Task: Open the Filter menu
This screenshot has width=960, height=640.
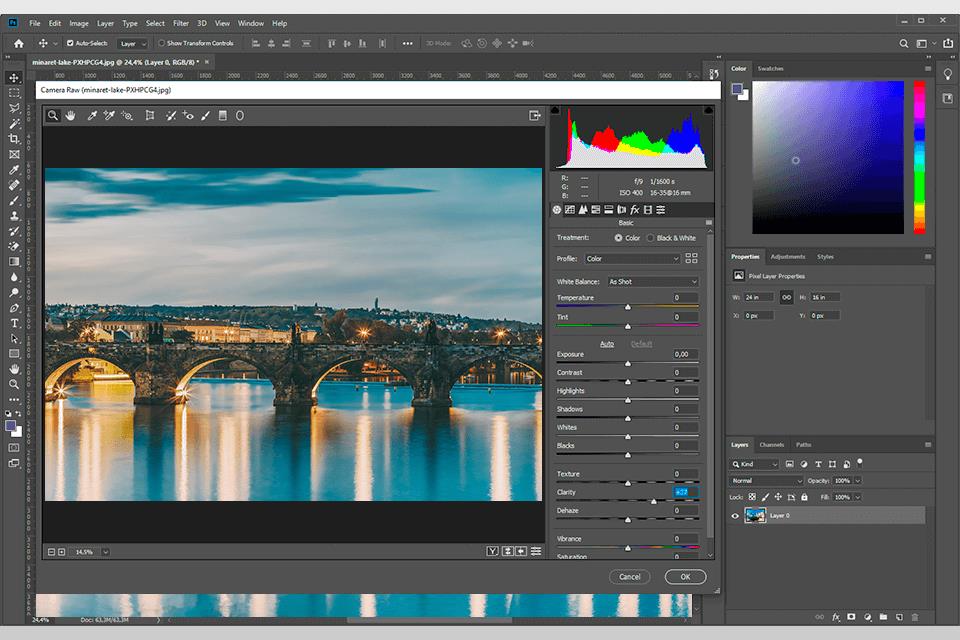Action: 180,23
